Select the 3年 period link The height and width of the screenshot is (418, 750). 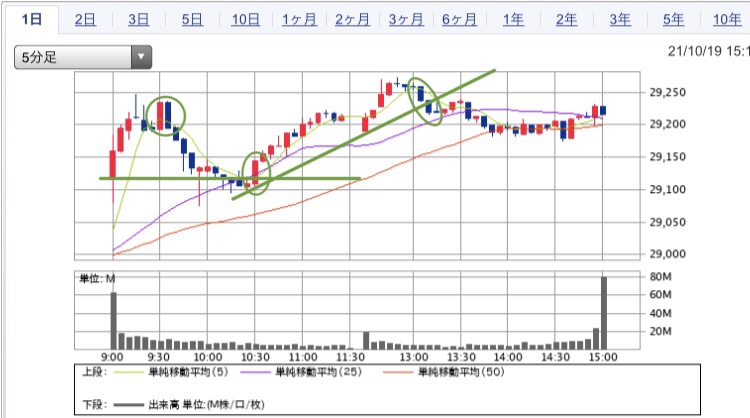(x=620, y=20)
